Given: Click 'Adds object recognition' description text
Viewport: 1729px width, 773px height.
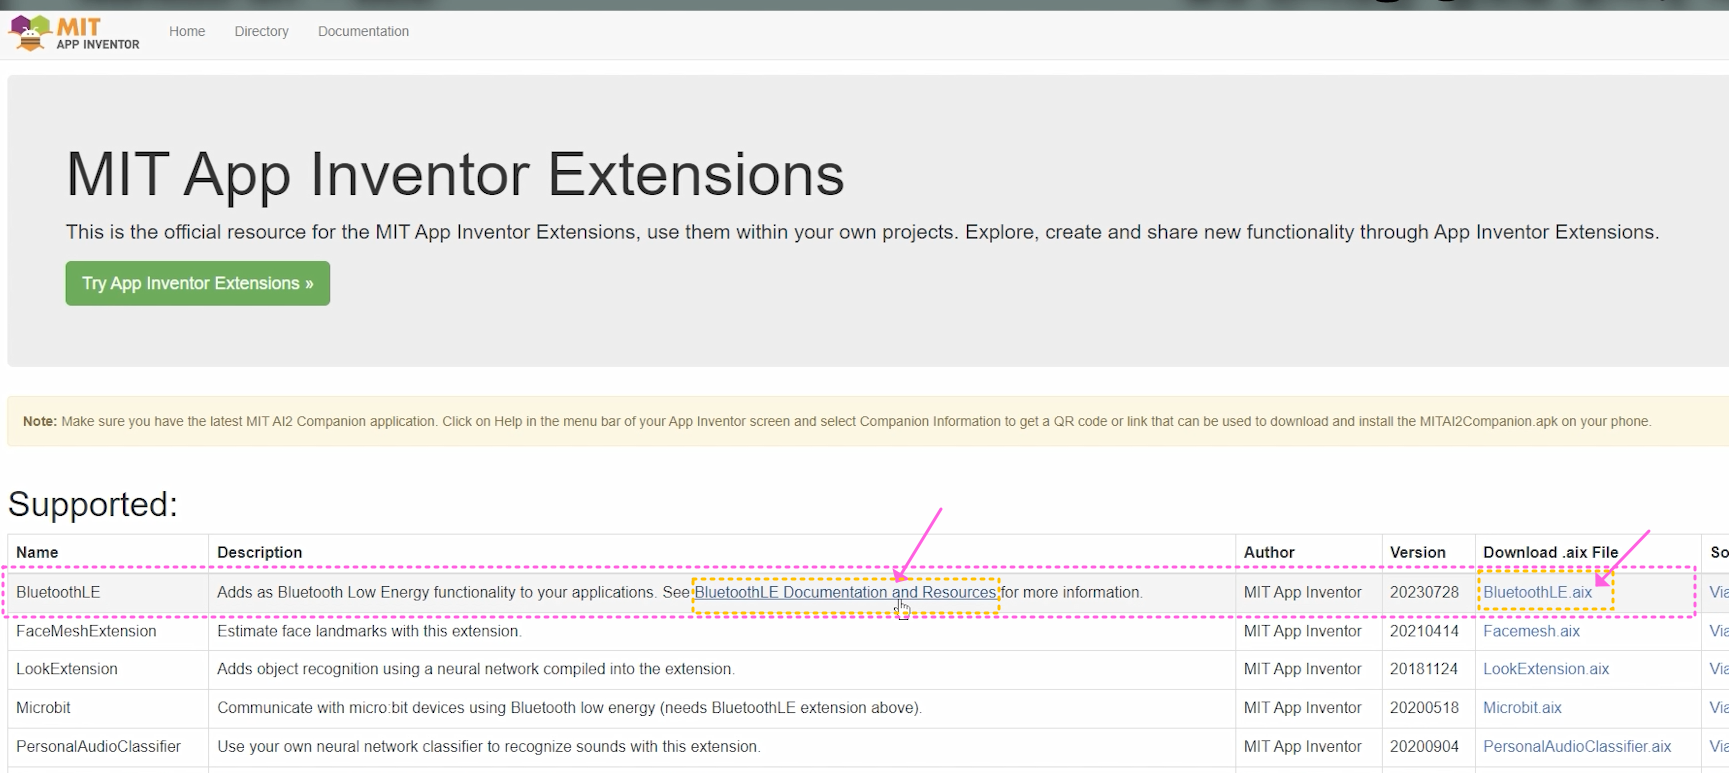Looking at the screenshot, I should pyautogui.click(x=475, y=669).
